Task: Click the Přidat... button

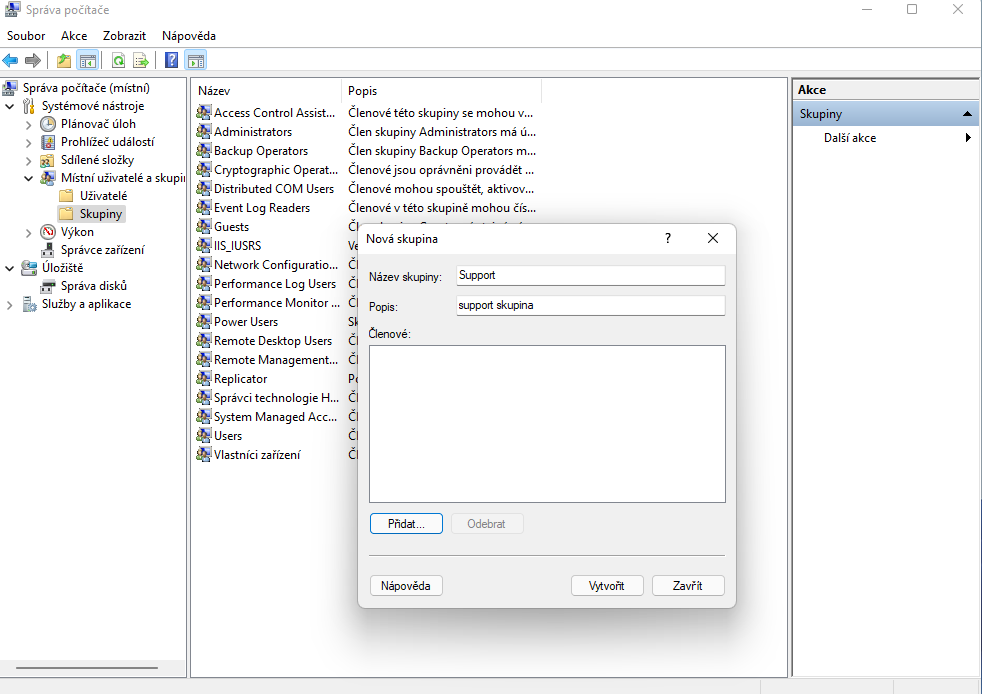Action: (406, 524)
